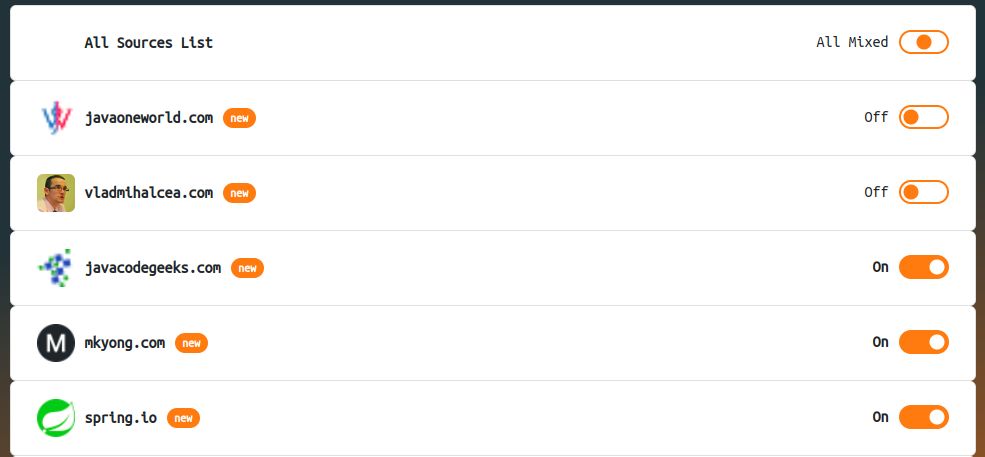Click the new badge beside mkyong.com
The image size is (985, 457).
(191, 343)
